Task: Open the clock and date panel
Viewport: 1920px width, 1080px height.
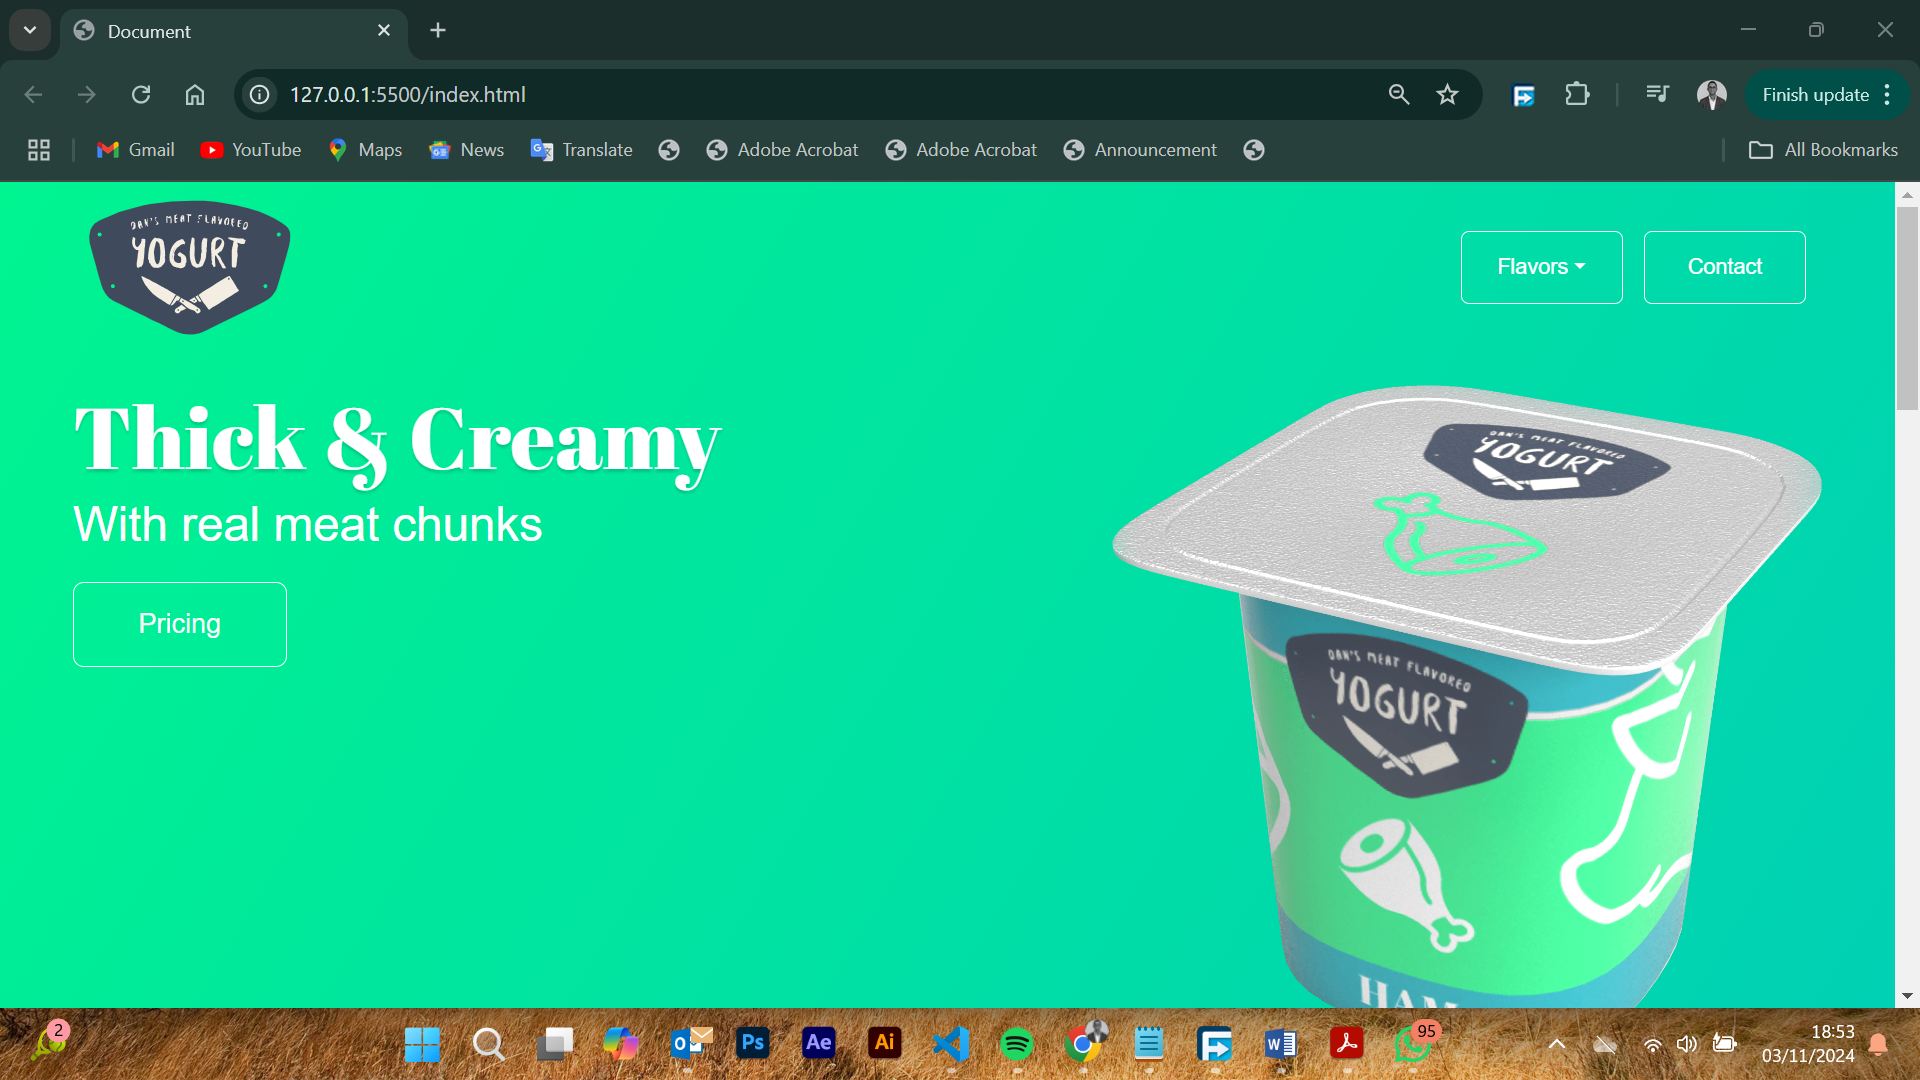Action: 1808,1044
